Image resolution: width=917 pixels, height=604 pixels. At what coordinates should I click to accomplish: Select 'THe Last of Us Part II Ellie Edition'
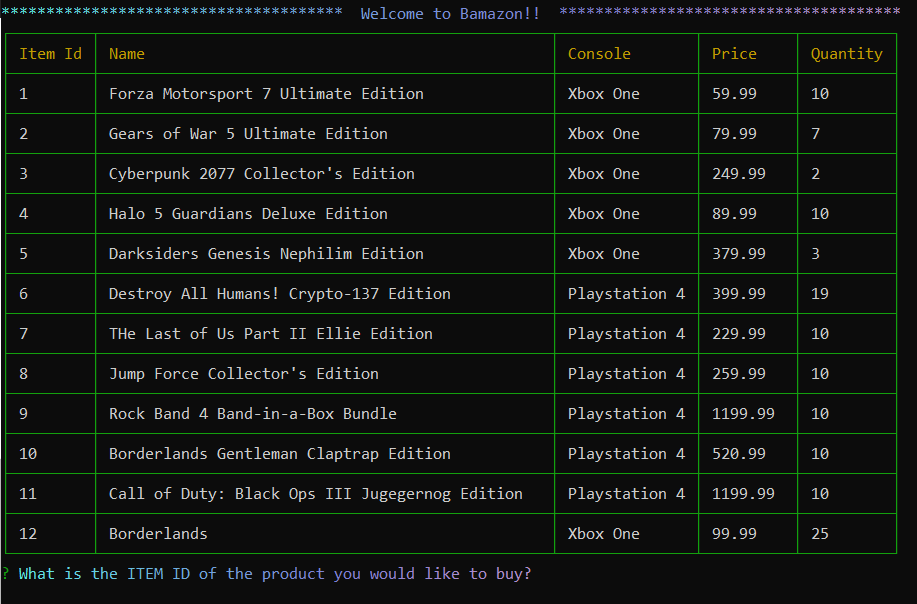coord(271,334)
